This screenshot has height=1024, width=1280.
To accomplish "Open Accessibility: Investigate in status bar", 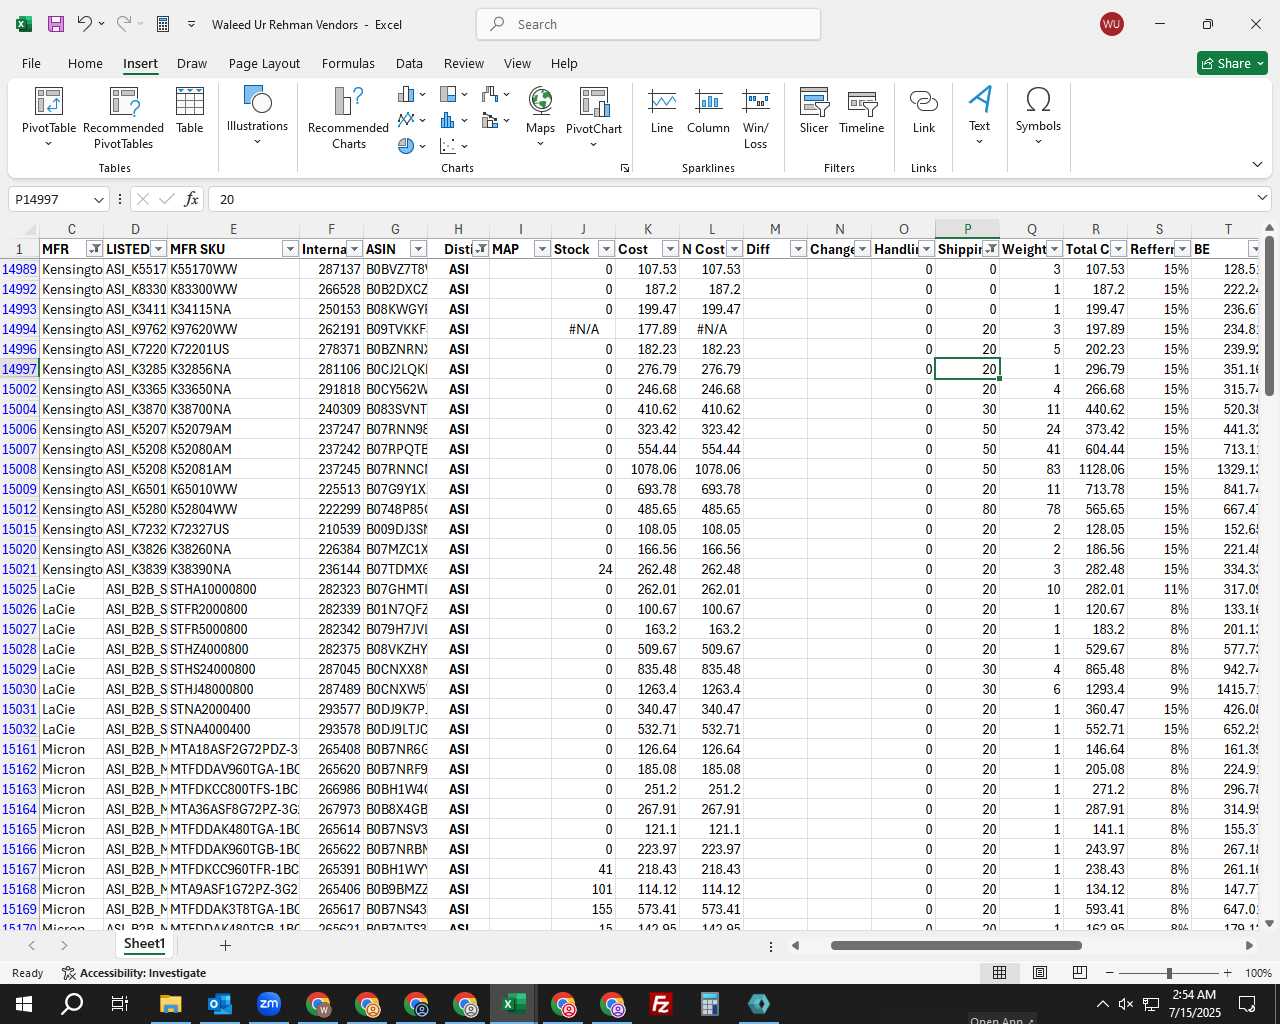I will point(134,973).
